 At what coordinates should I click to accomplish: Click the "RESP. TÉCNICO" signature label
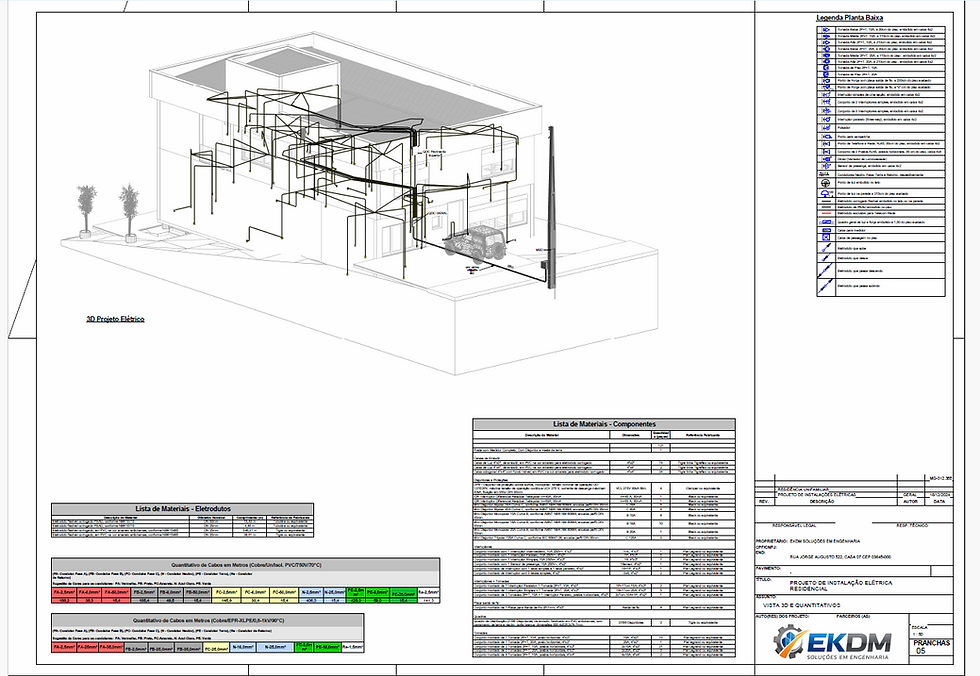913,525
